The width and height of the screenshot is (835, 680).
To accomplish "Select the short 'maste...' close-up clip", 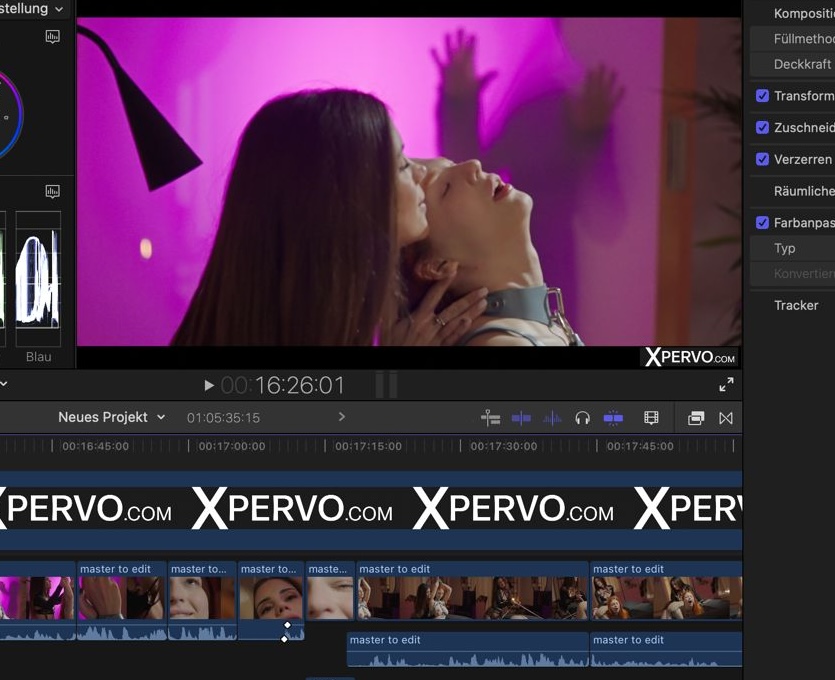I will click(x=330, y=591).
